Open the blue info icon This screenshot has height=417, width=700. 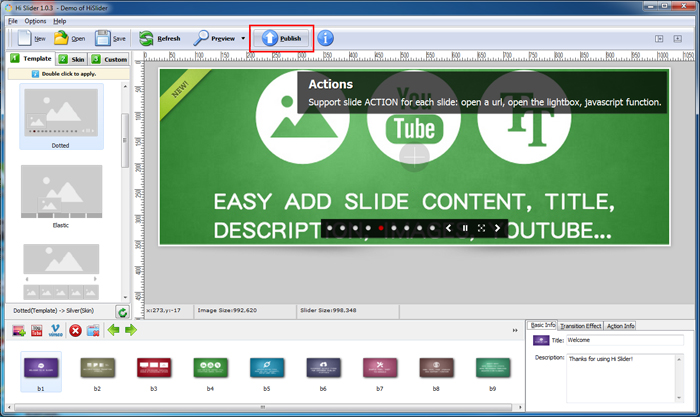click(325, 38)
